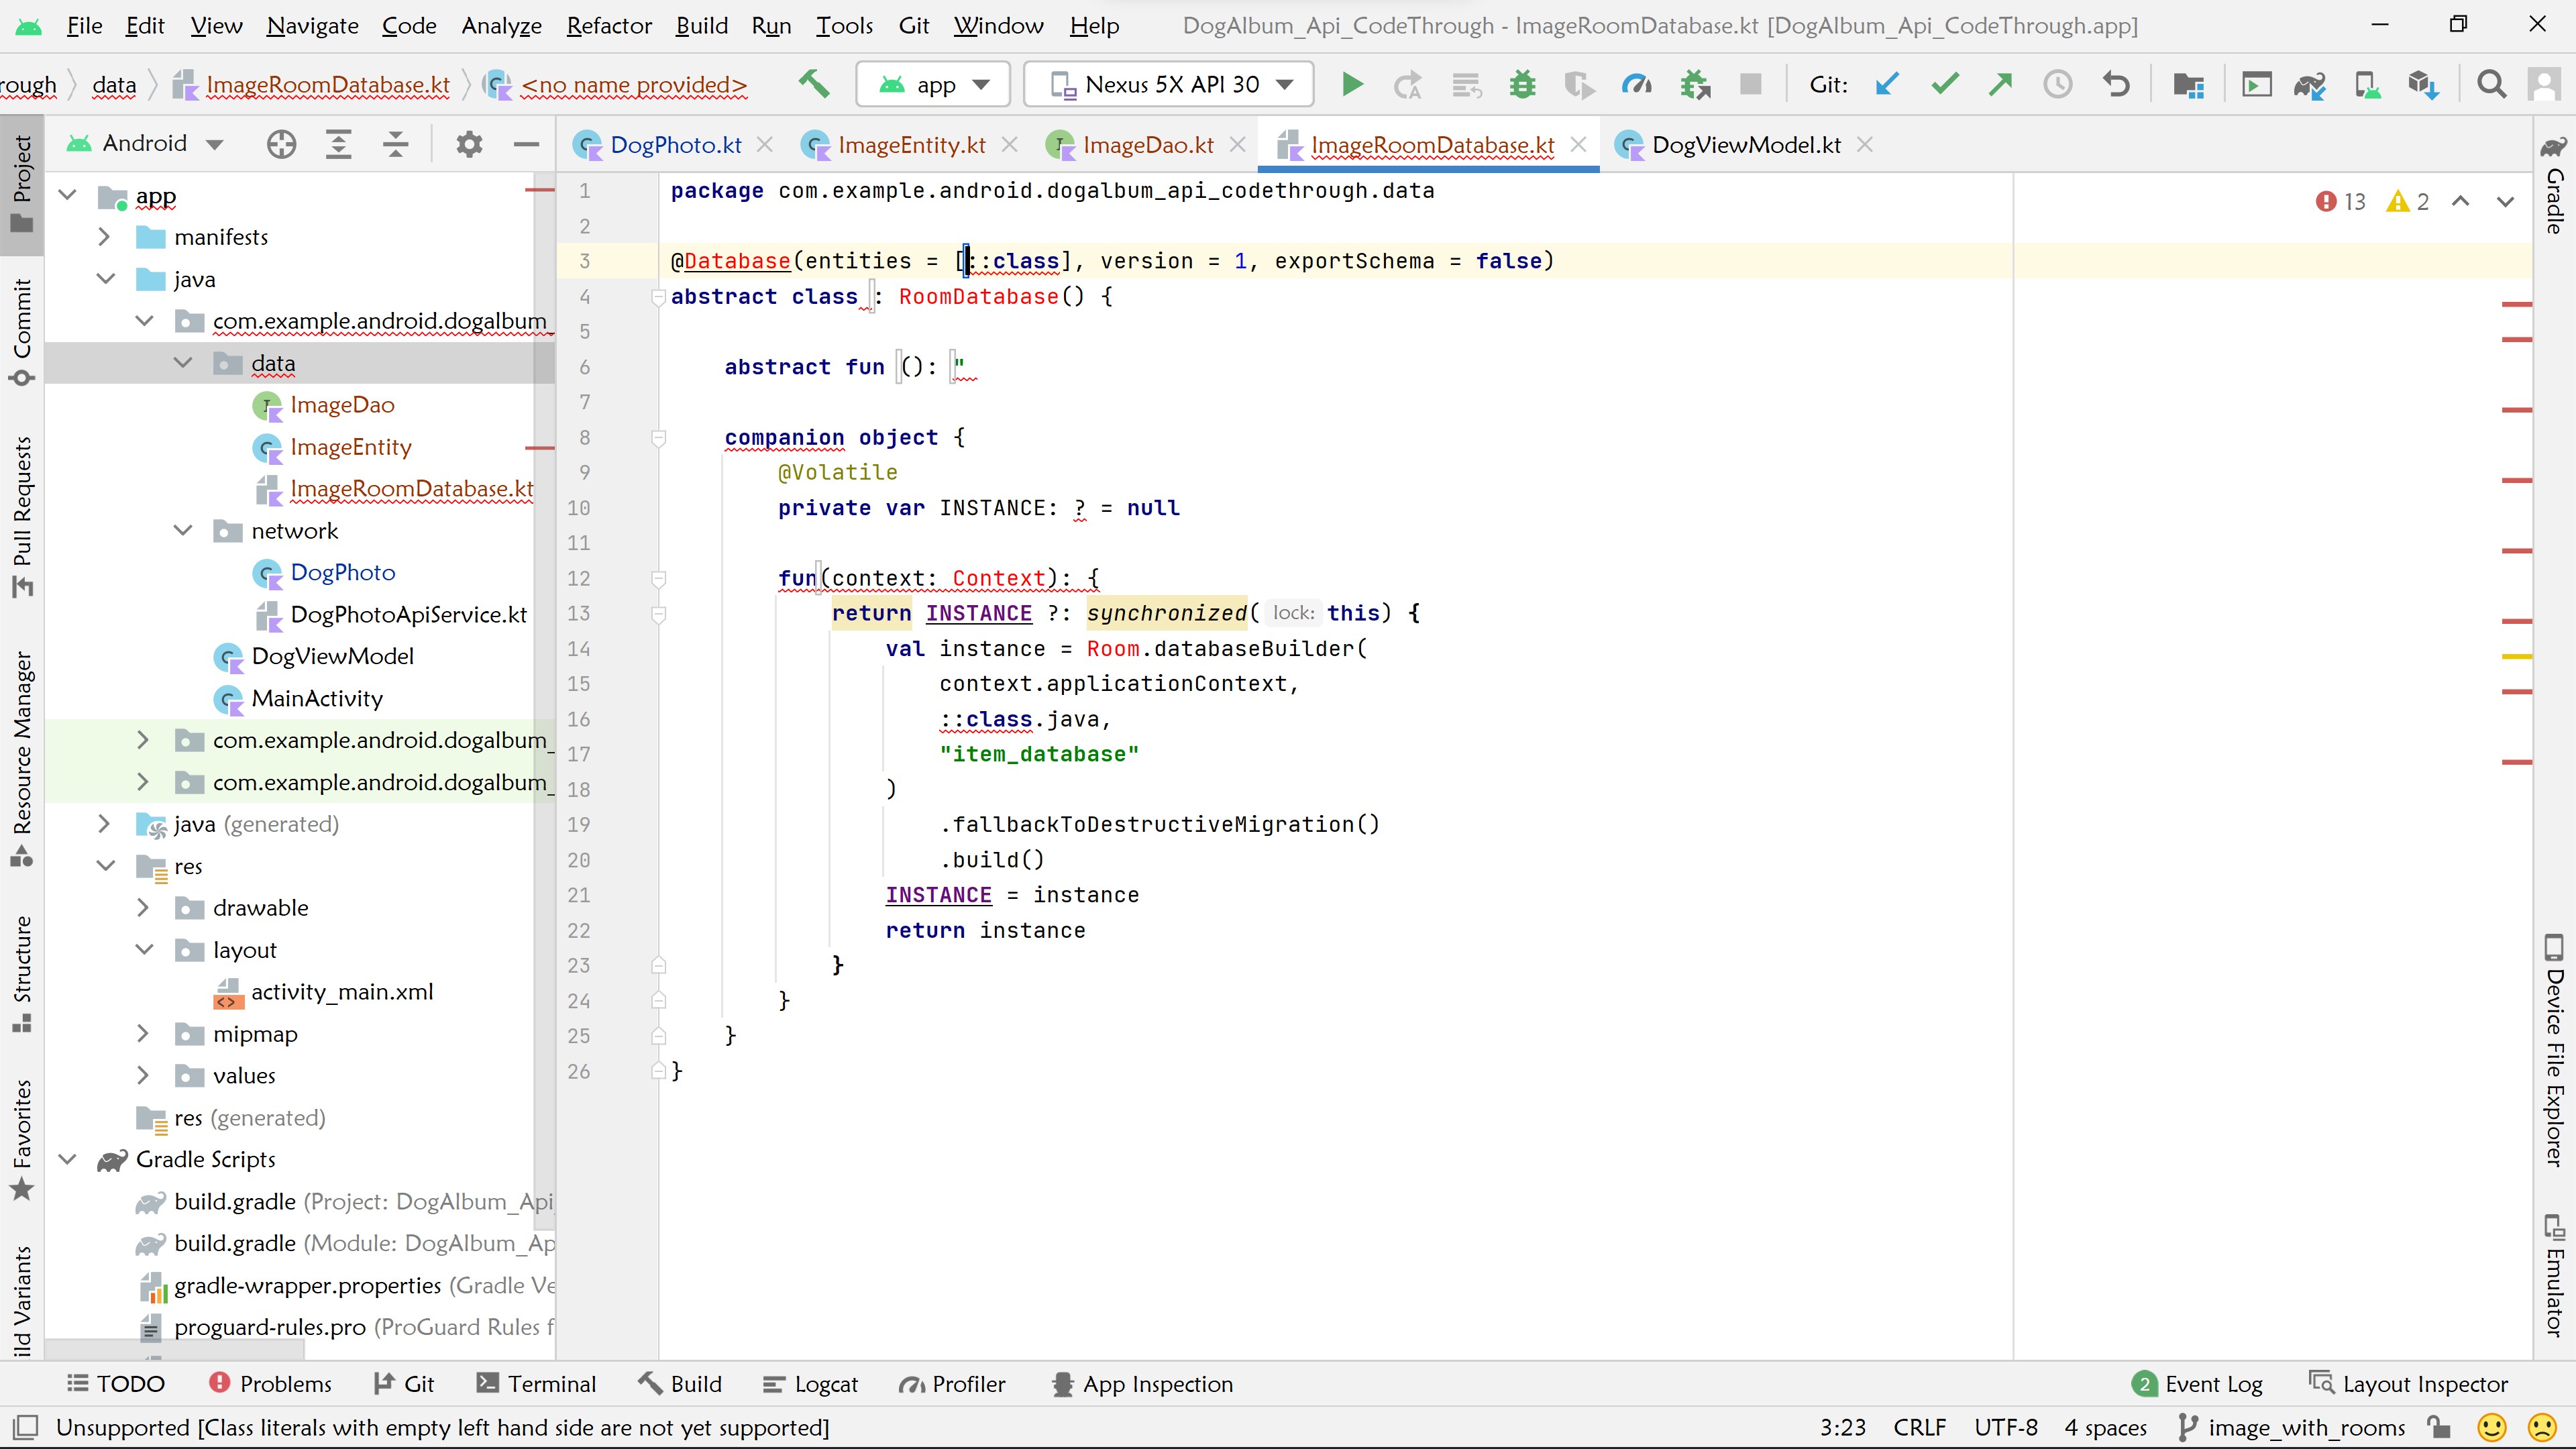Open Search Everywhere with the magnifier icon
2576x1449 pixels.
tap(2491, 84)
